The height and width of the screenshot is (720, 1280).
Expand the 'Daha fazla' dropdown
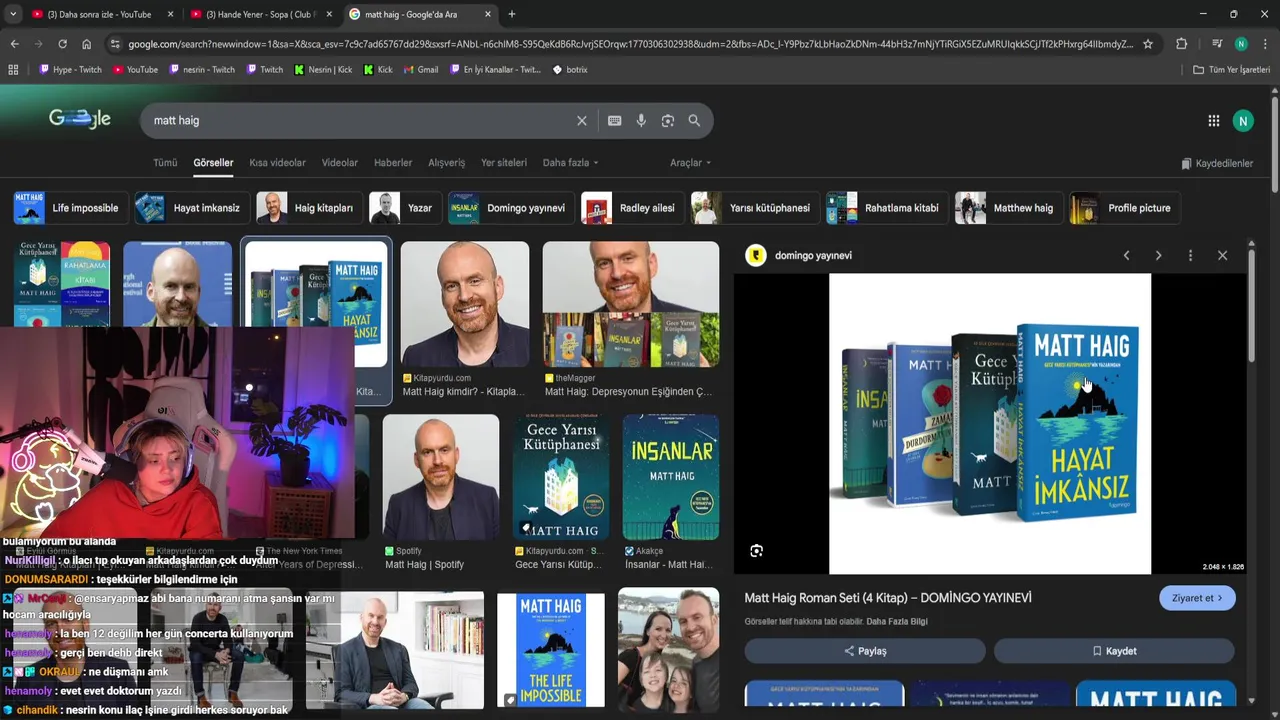(571, 163)
